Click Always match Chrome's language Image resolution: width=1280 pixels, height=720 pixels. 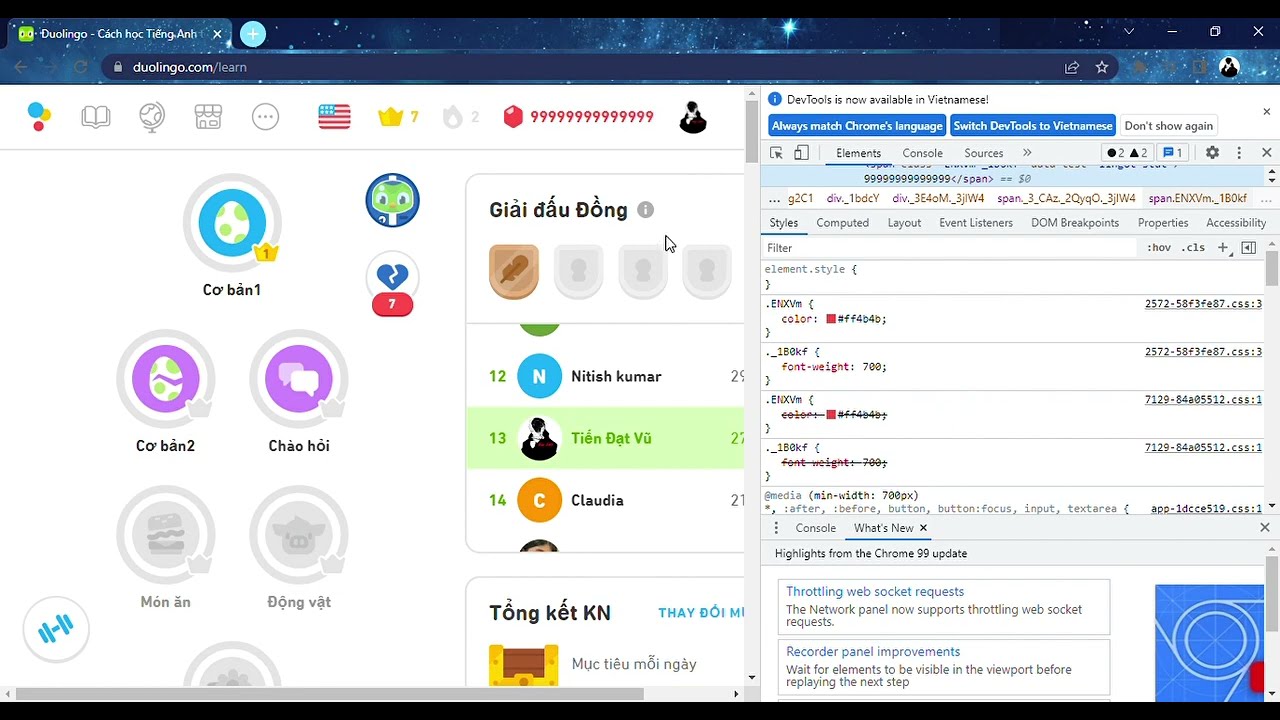pyautogui.click(x=857, y=126)
